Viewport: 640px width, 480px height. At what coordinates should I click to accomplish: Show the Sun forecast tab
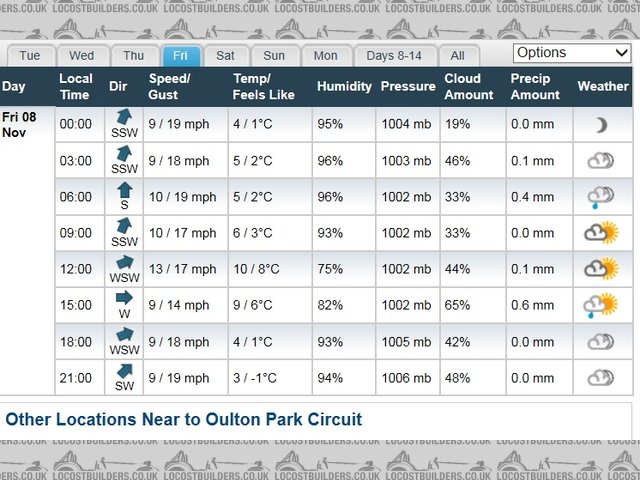pyautogui.click(x=274, y=56)
